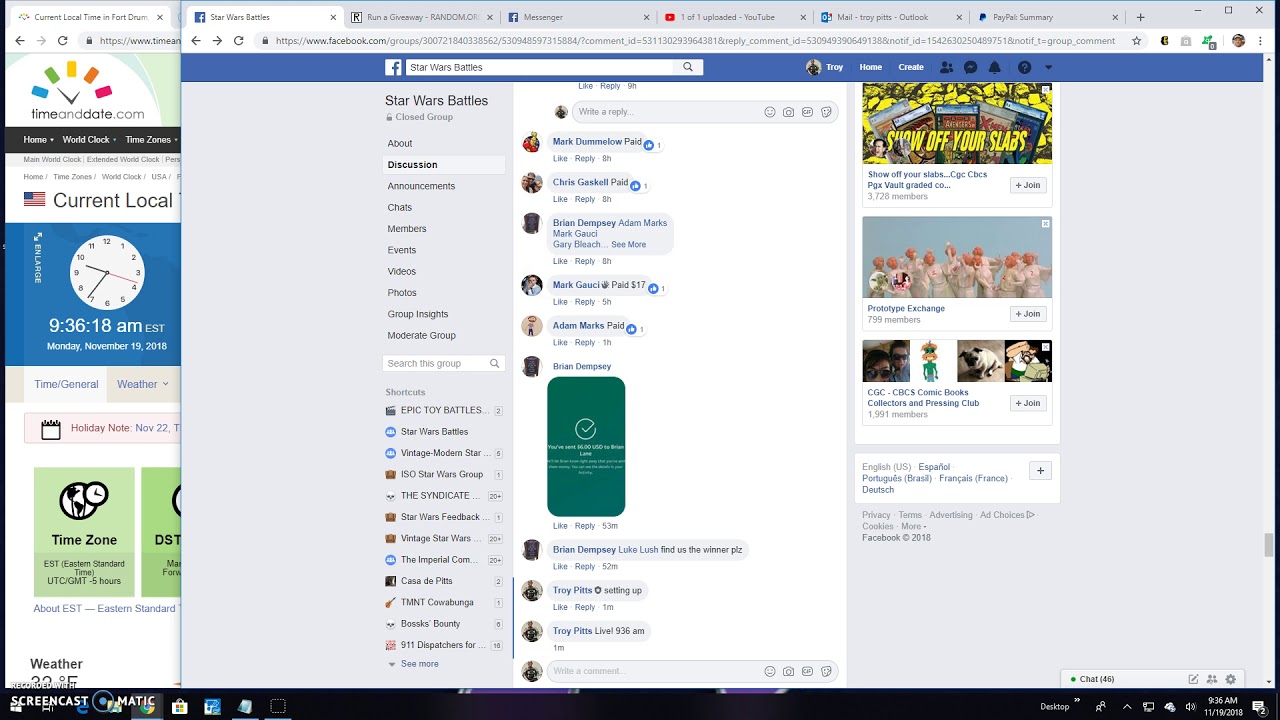Open EPIC TOY BATTLES shortcut
This screenshot has width=1280, height=720.
coord(443,410)
